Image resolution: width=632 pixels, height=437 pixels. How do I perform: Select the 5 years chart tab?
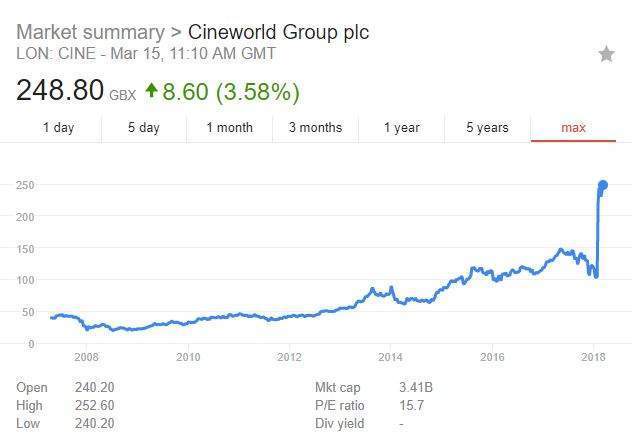487,128
